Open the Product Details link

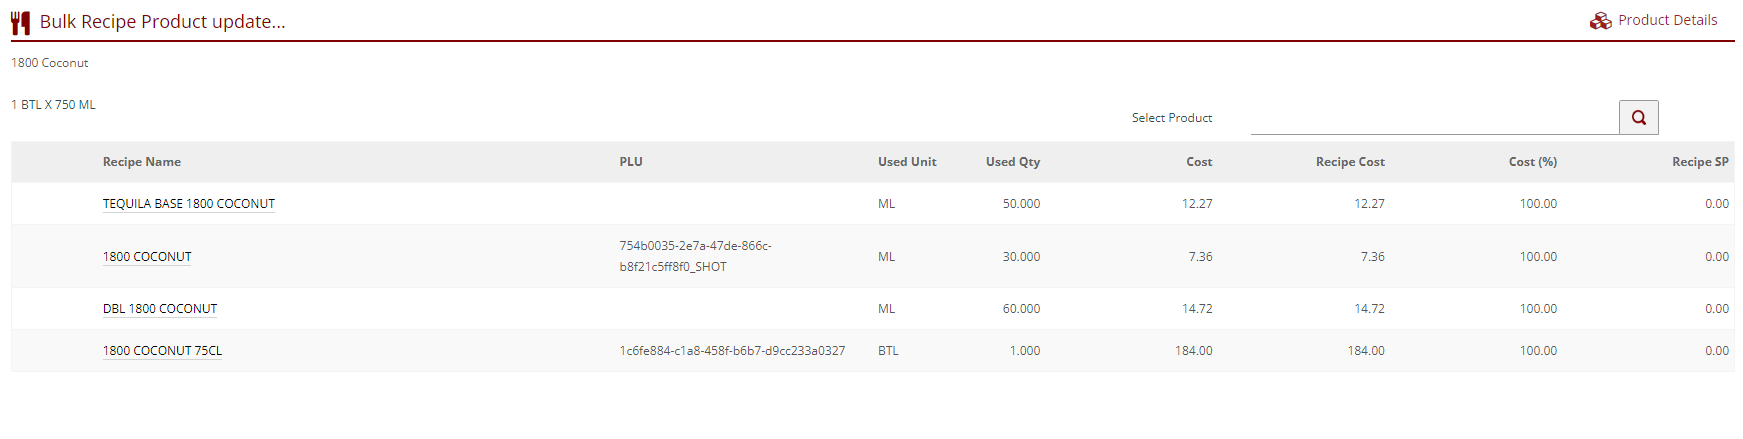tap(1667, 20)
